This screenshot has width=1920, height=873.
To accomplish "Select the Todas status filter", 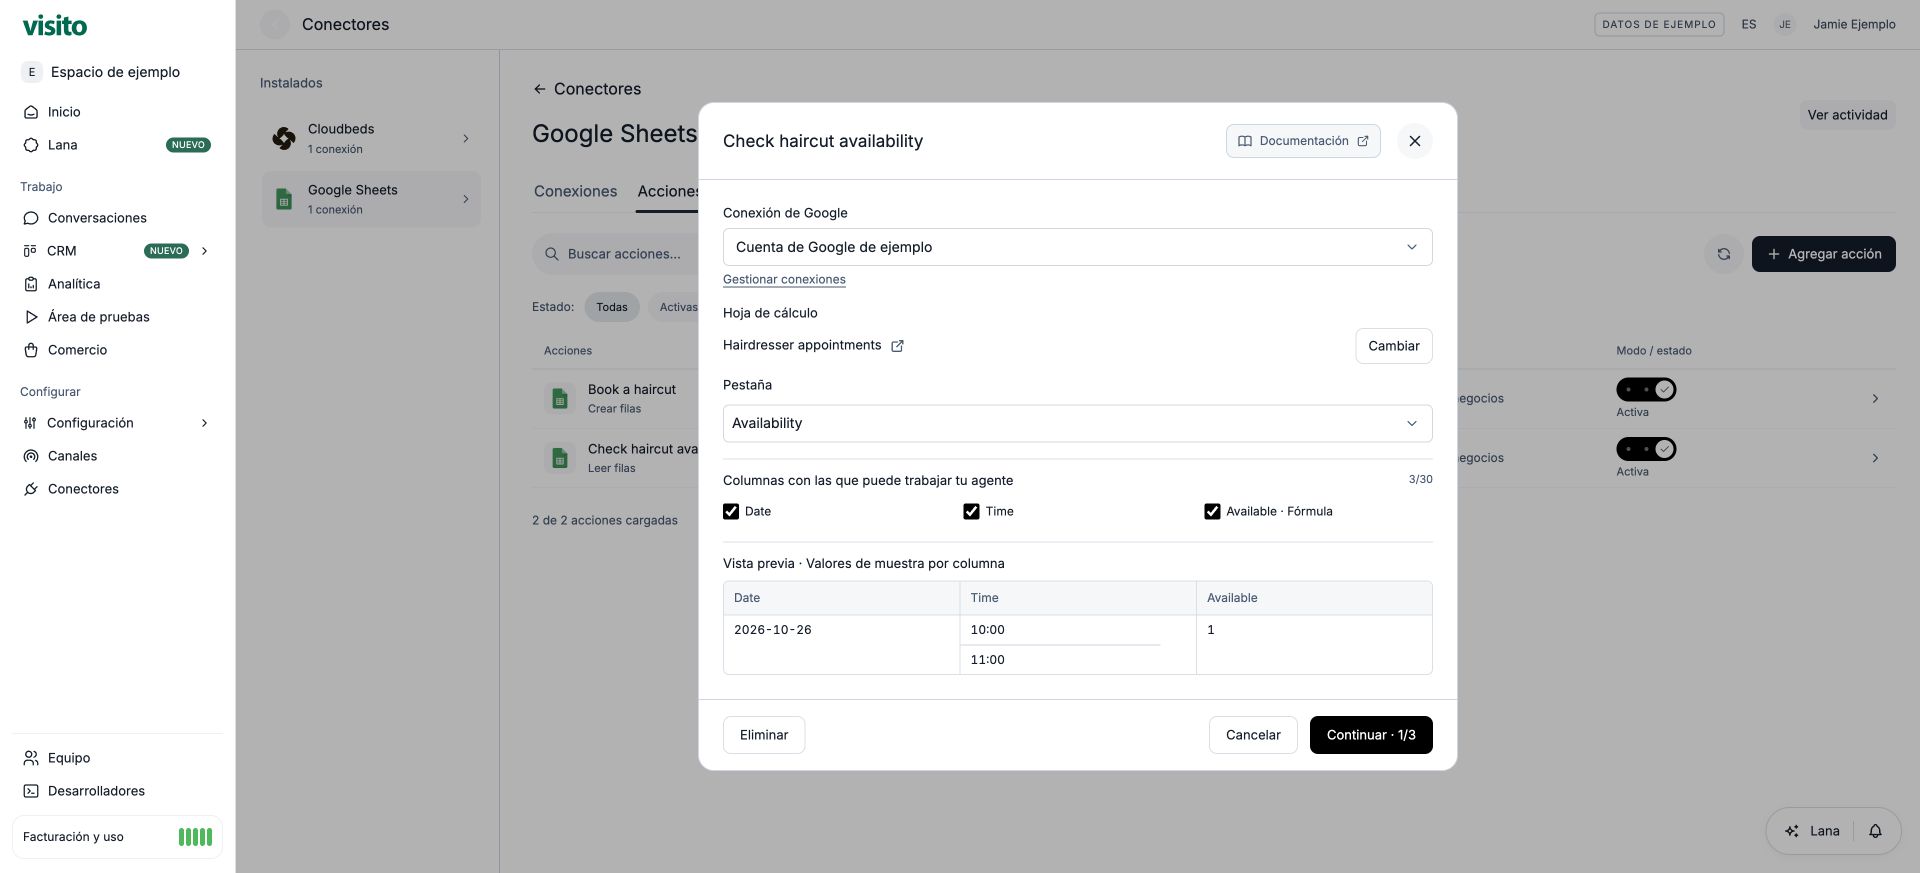I will coord(612,307).
